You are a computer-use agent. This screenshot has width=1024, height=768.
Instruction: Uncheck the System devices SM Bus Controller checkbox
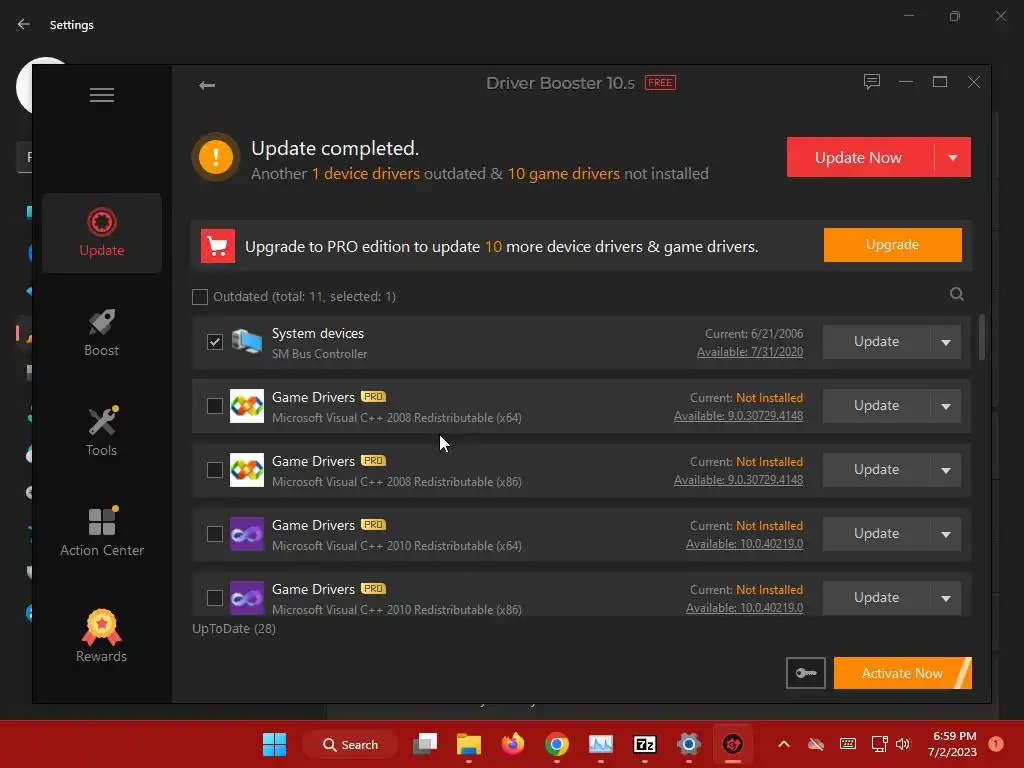click(215, 342)
